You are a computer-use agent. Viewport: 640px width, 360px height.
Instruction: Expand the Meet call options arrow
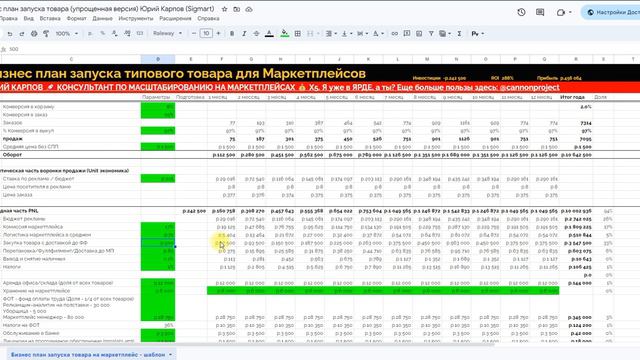pos(570,12)
